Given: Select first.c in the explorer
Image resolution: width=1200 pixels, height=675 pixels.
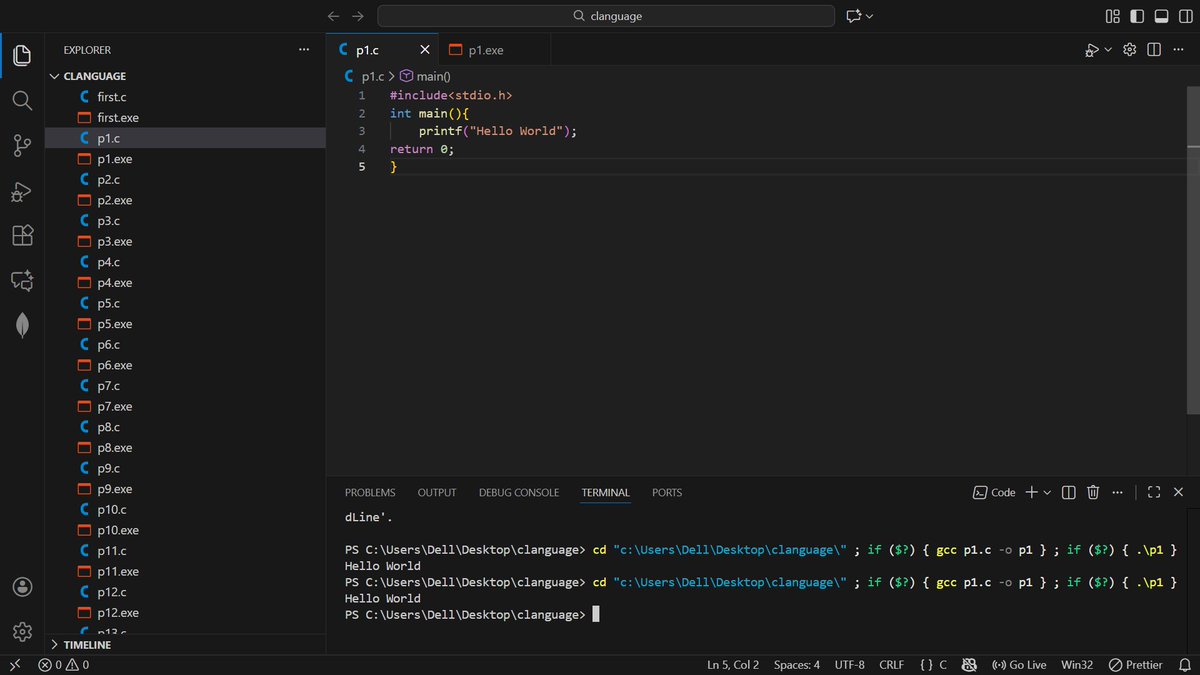Looking at the screenshot, I should (108, 96).
